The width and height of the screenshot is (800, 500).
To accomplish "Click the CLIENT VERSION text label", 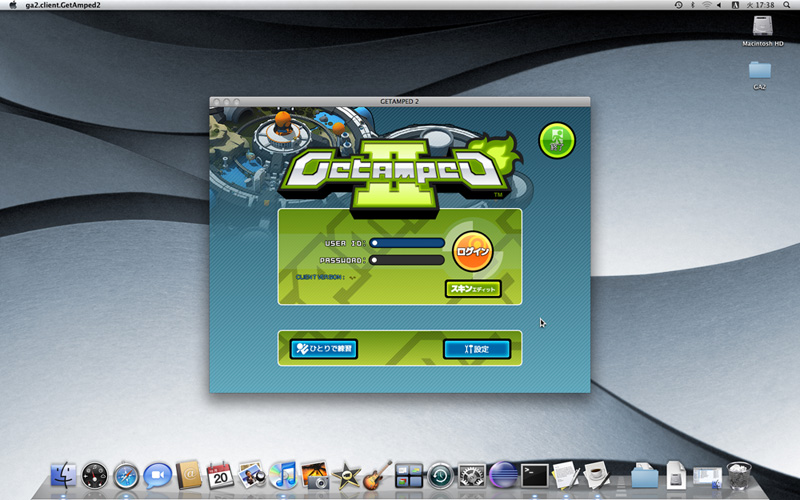I will tap(320, 277).
